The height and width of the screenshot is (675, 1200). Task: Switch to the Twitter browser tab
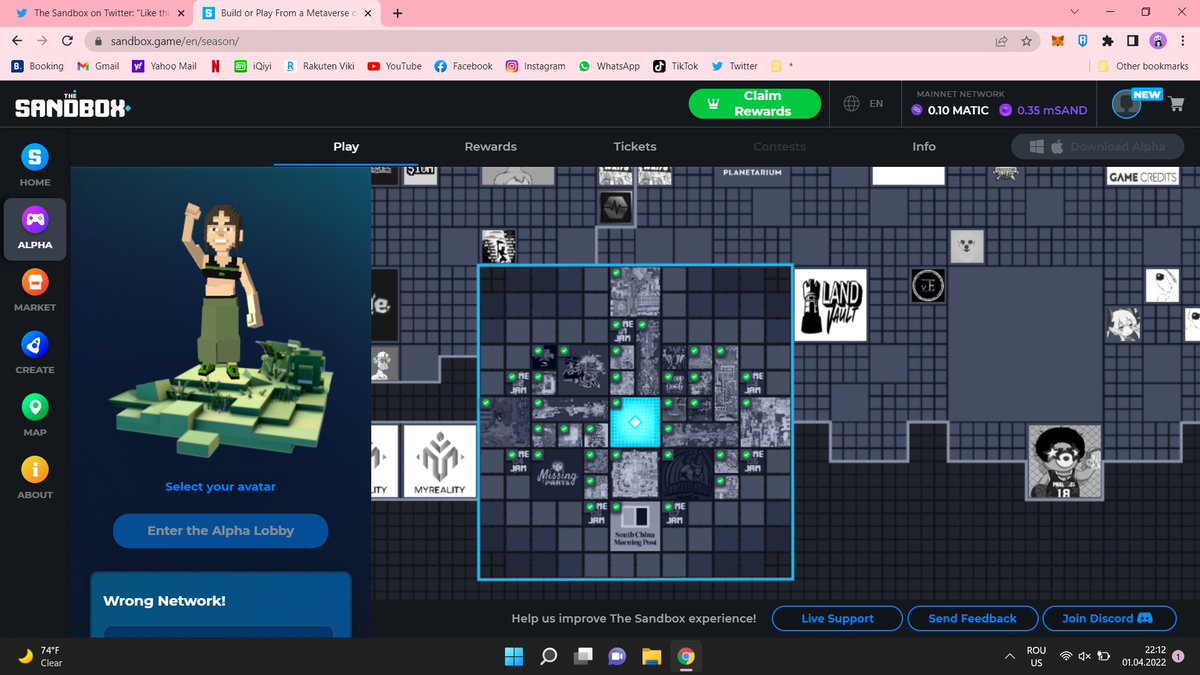96,13
